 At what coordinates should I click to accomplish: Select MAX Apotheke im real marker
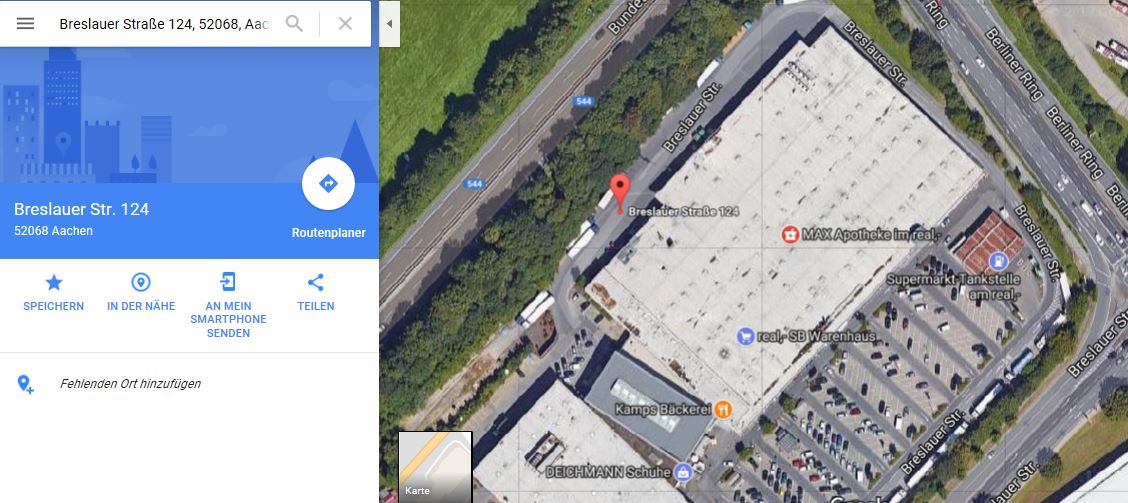(x=791, y=235)
